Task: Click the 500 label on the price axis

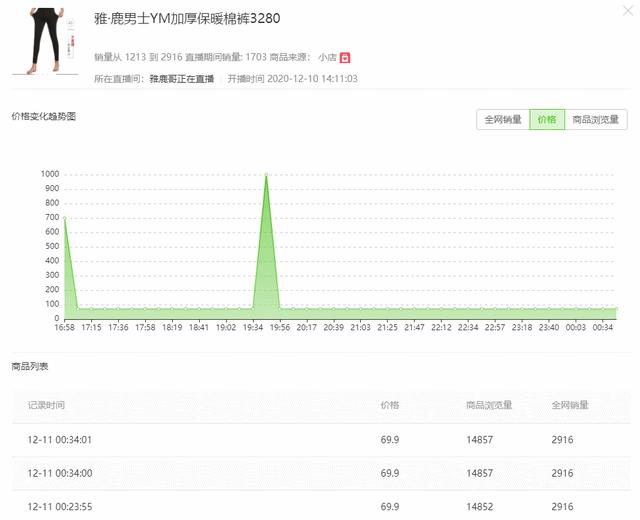Action: 52,247
